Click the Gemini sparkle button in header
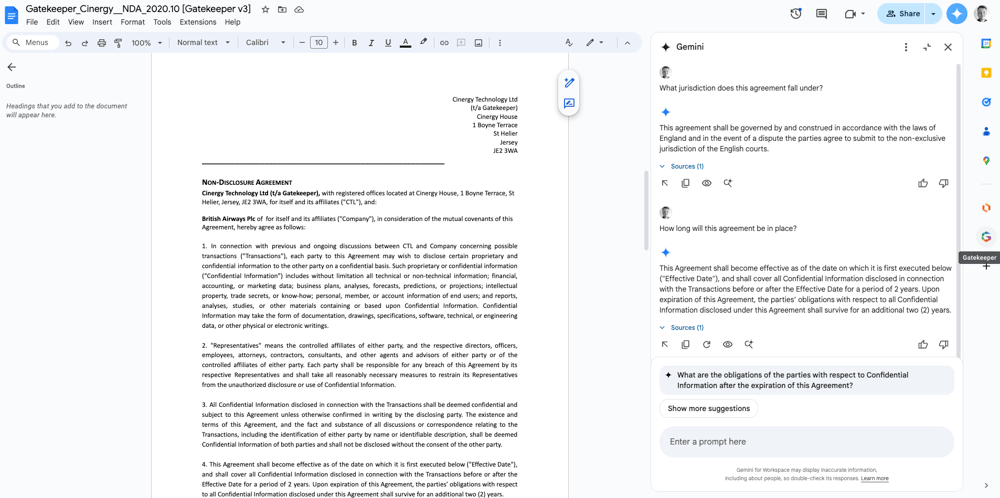Viewport: 1000px width, 498px height. point(957,14)
